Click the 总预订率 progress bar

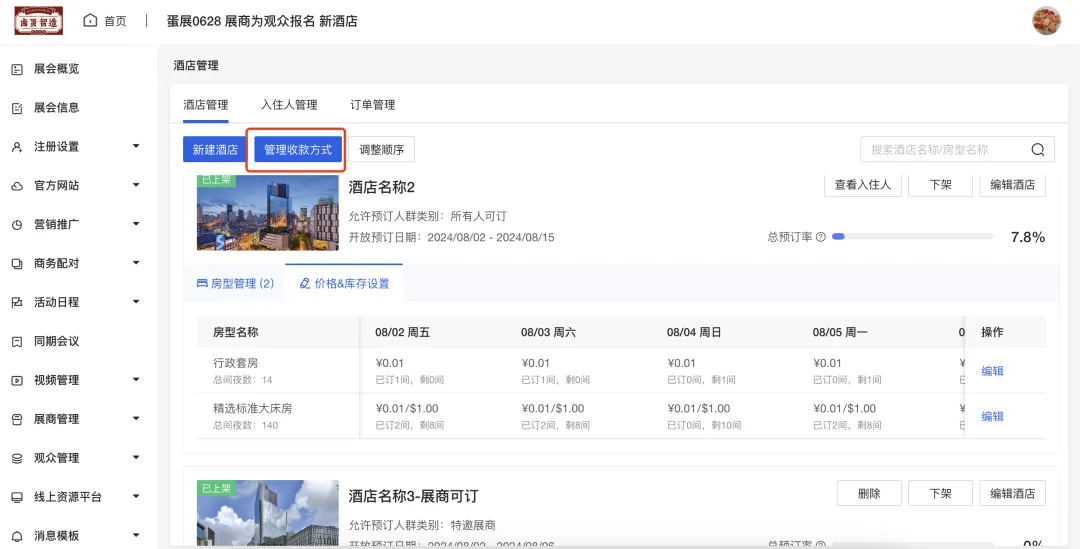(912, 237)
